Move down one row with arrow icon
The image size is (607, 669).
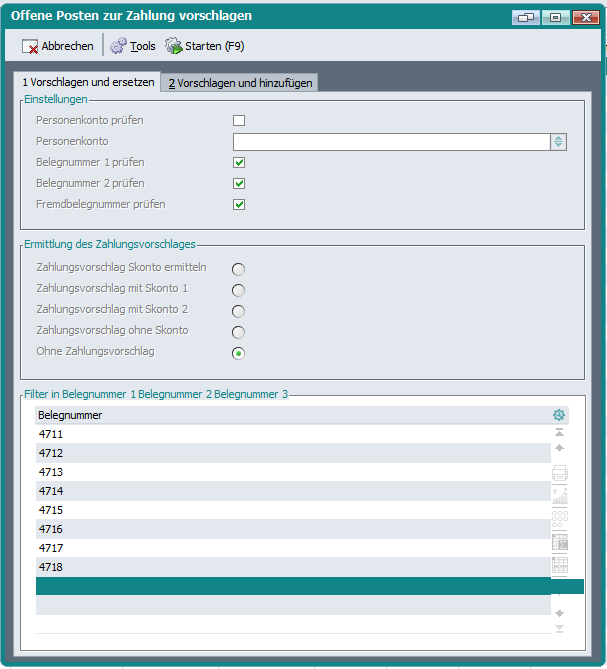pos(560,612)
